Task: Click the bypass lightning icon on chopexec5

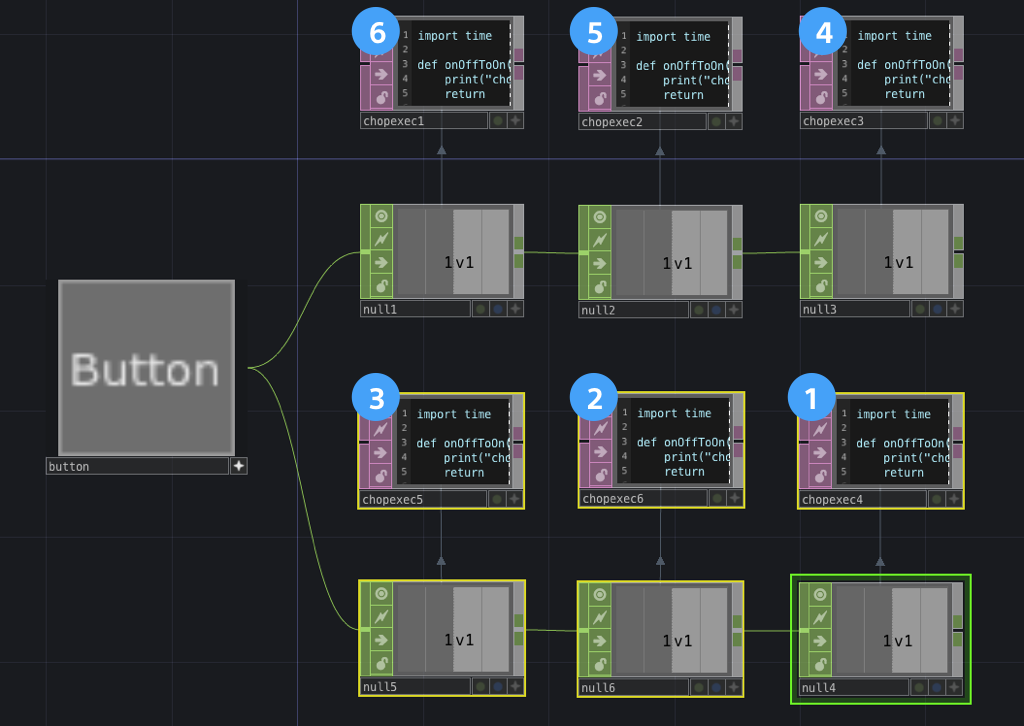Action: point(381,428)
